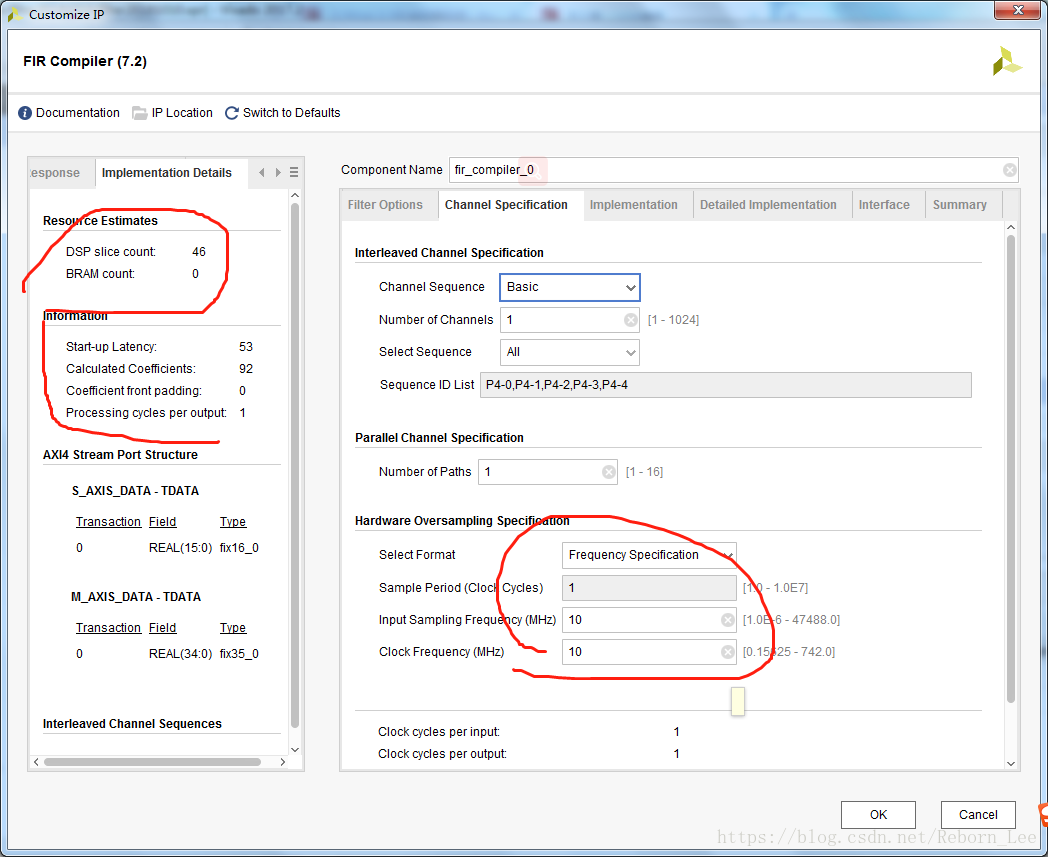Click right panel scroll down arrow

(1011, 763)
